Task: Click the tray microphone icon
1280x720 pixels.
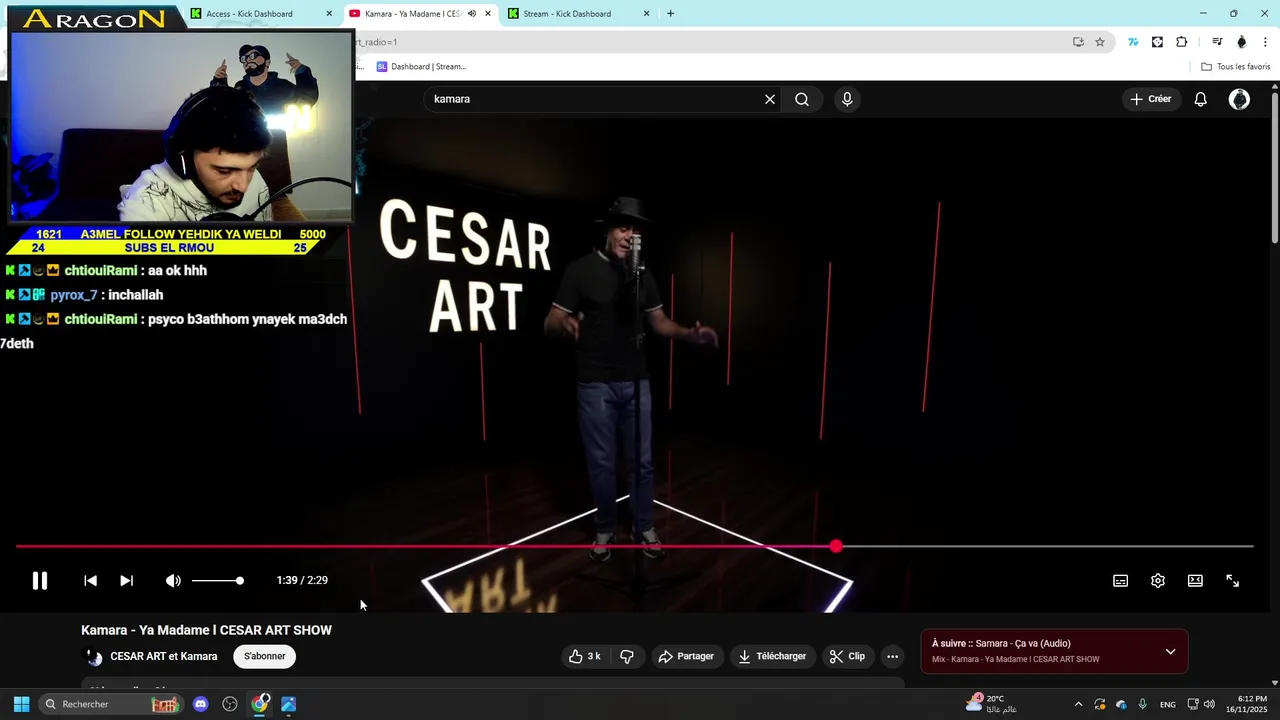Action: [1142, 704]
